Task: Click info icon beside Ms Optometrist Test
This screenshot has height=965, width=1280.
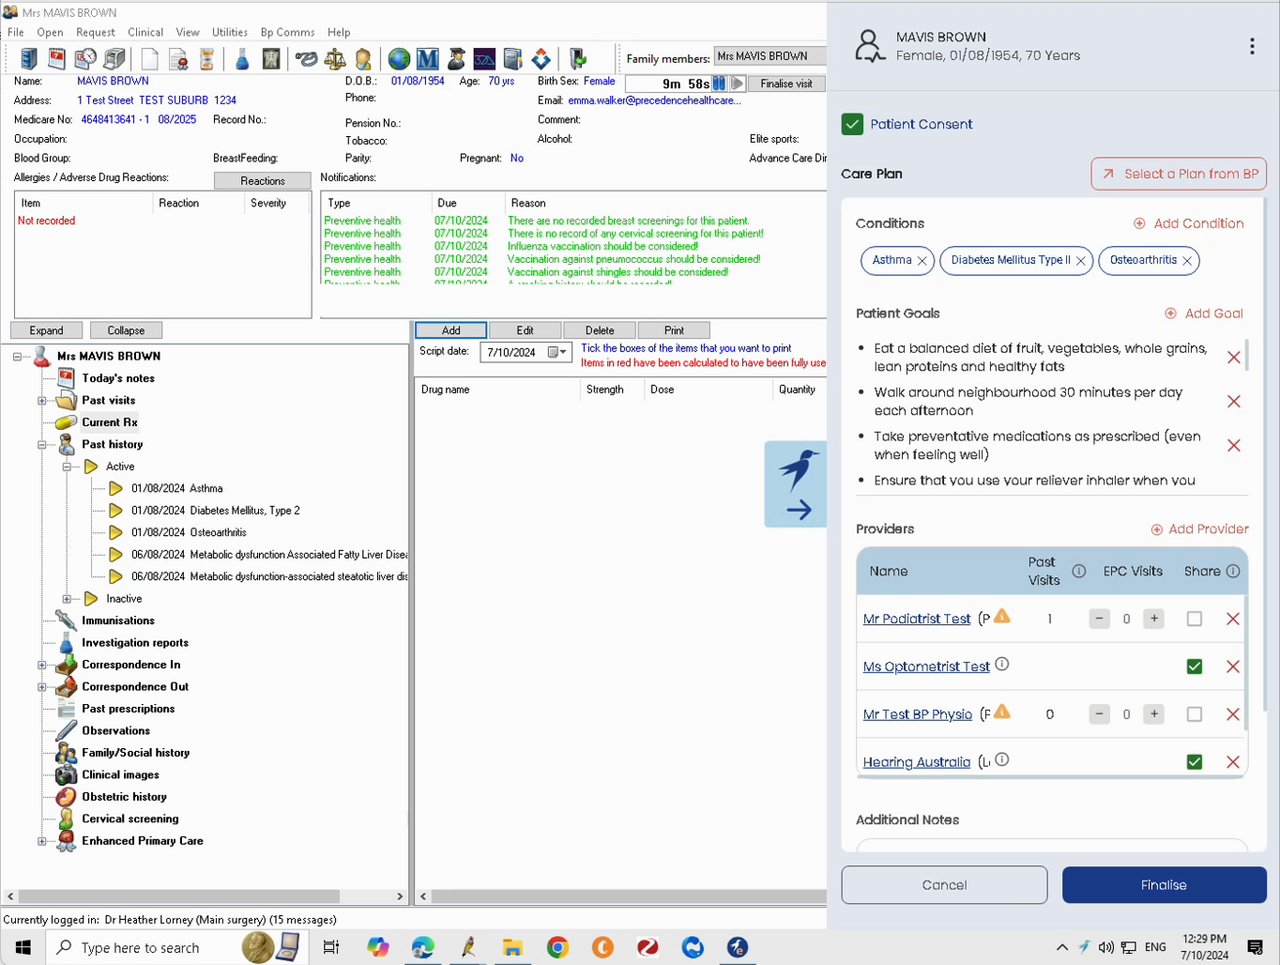Action: pos(1002,664)
